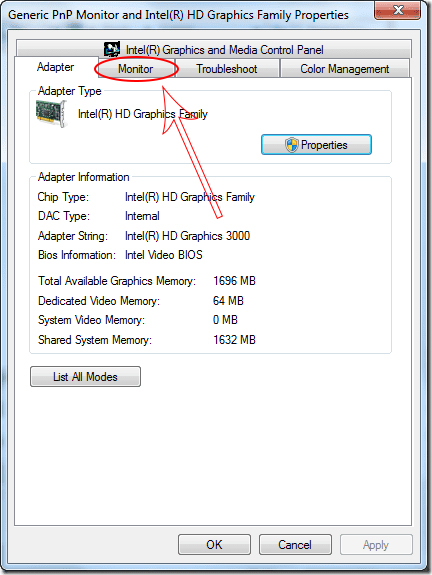This screenshot has width=432, height=575.
Task: Click the 1696 MB total graphics memory value
Action: [234, 281]
